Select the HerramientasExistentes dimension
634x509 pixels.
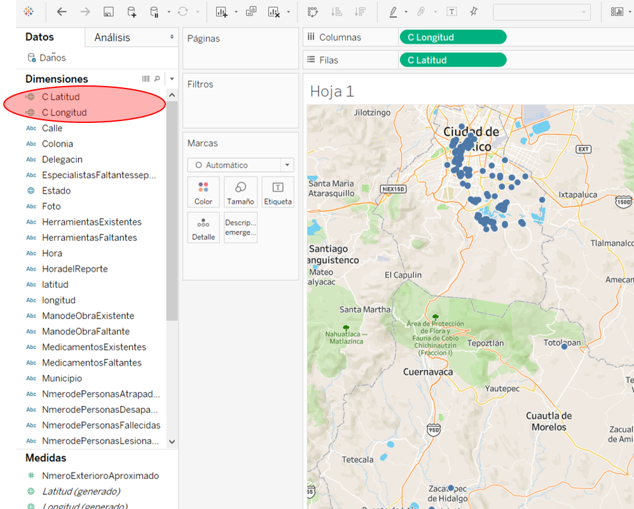[x=91, y=222]
